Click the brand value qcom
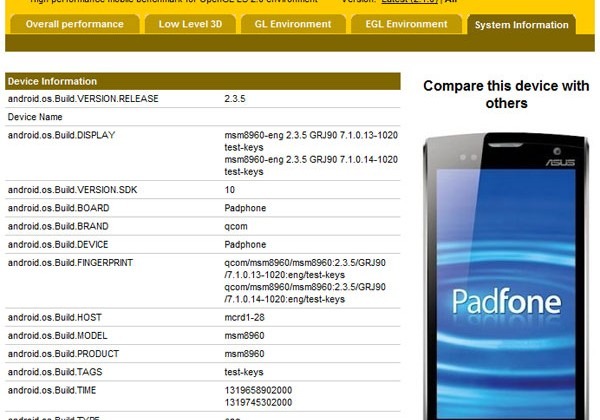Screen dimensions: 600x420 point(236,226)
